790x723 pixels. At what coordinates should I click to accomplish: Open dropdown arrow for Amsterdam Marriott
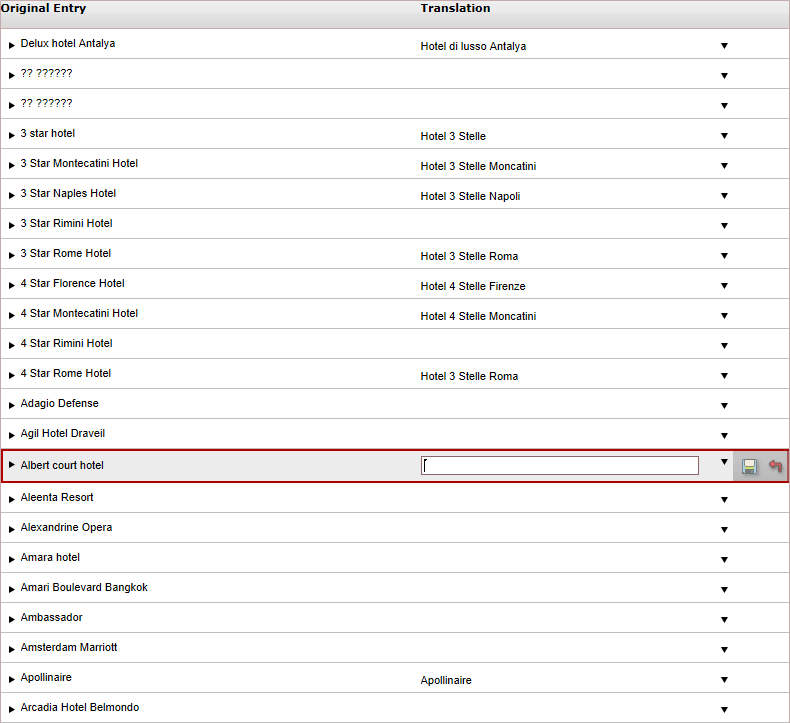(x=724, y=650)
